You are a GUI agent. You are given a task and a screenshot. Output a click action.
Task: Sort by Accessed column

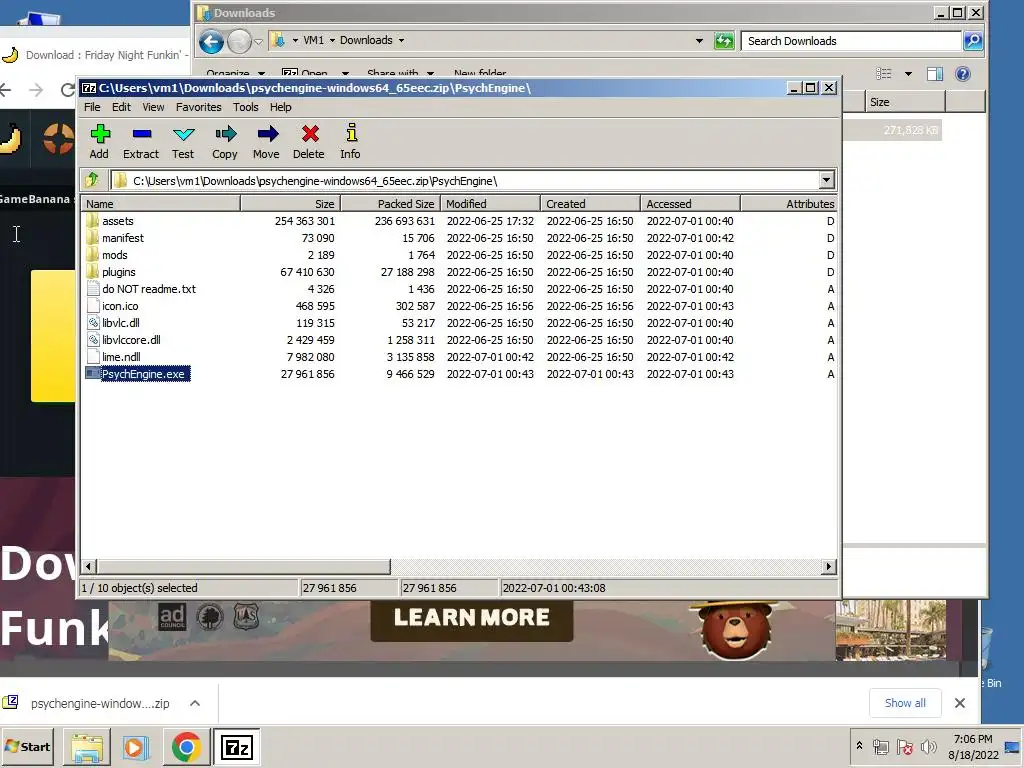[690, 204]
